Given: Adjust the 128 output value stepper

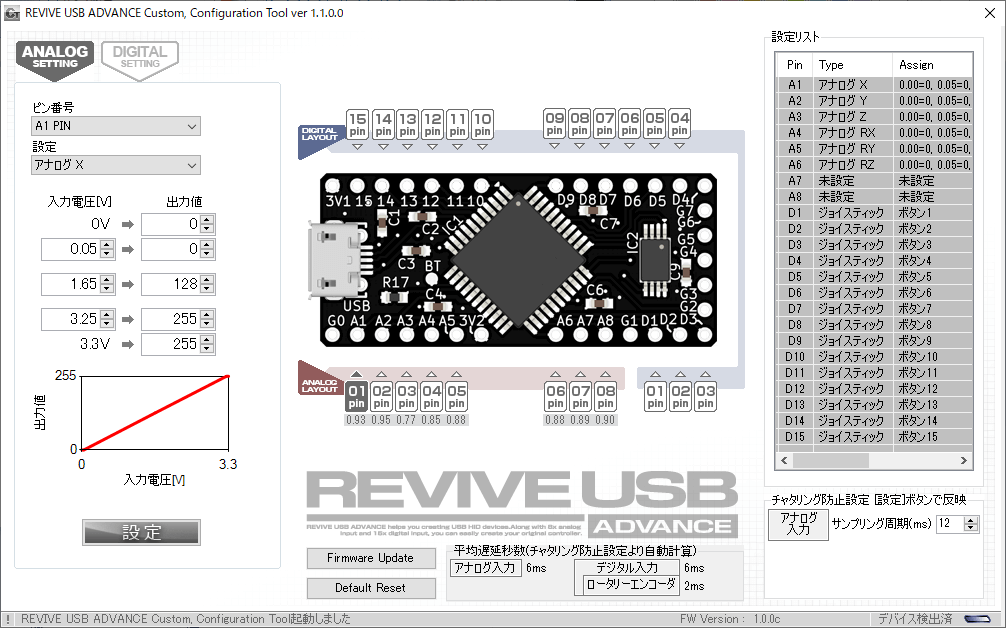Looking at the screenshot, I should click(x=207, y=284).
